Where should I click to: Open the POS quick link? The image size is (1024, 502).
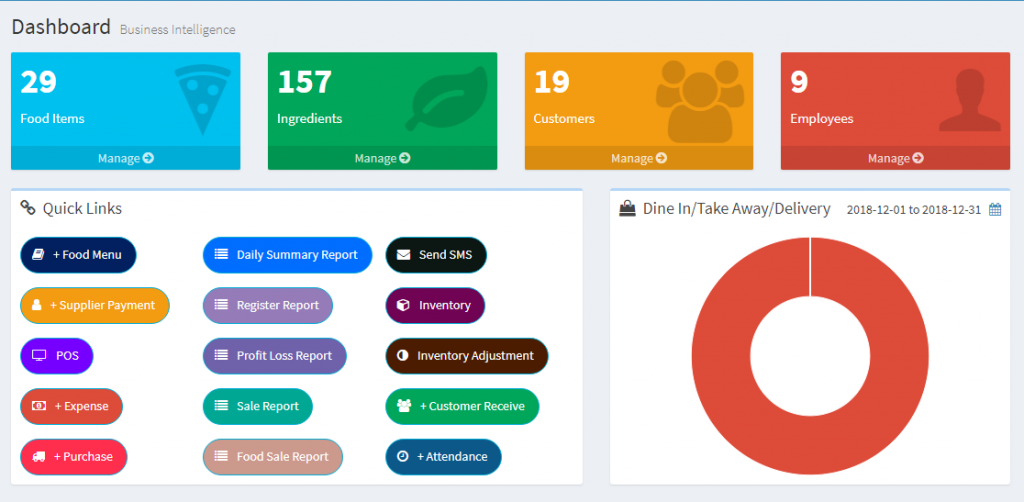[x=56, y=356]
